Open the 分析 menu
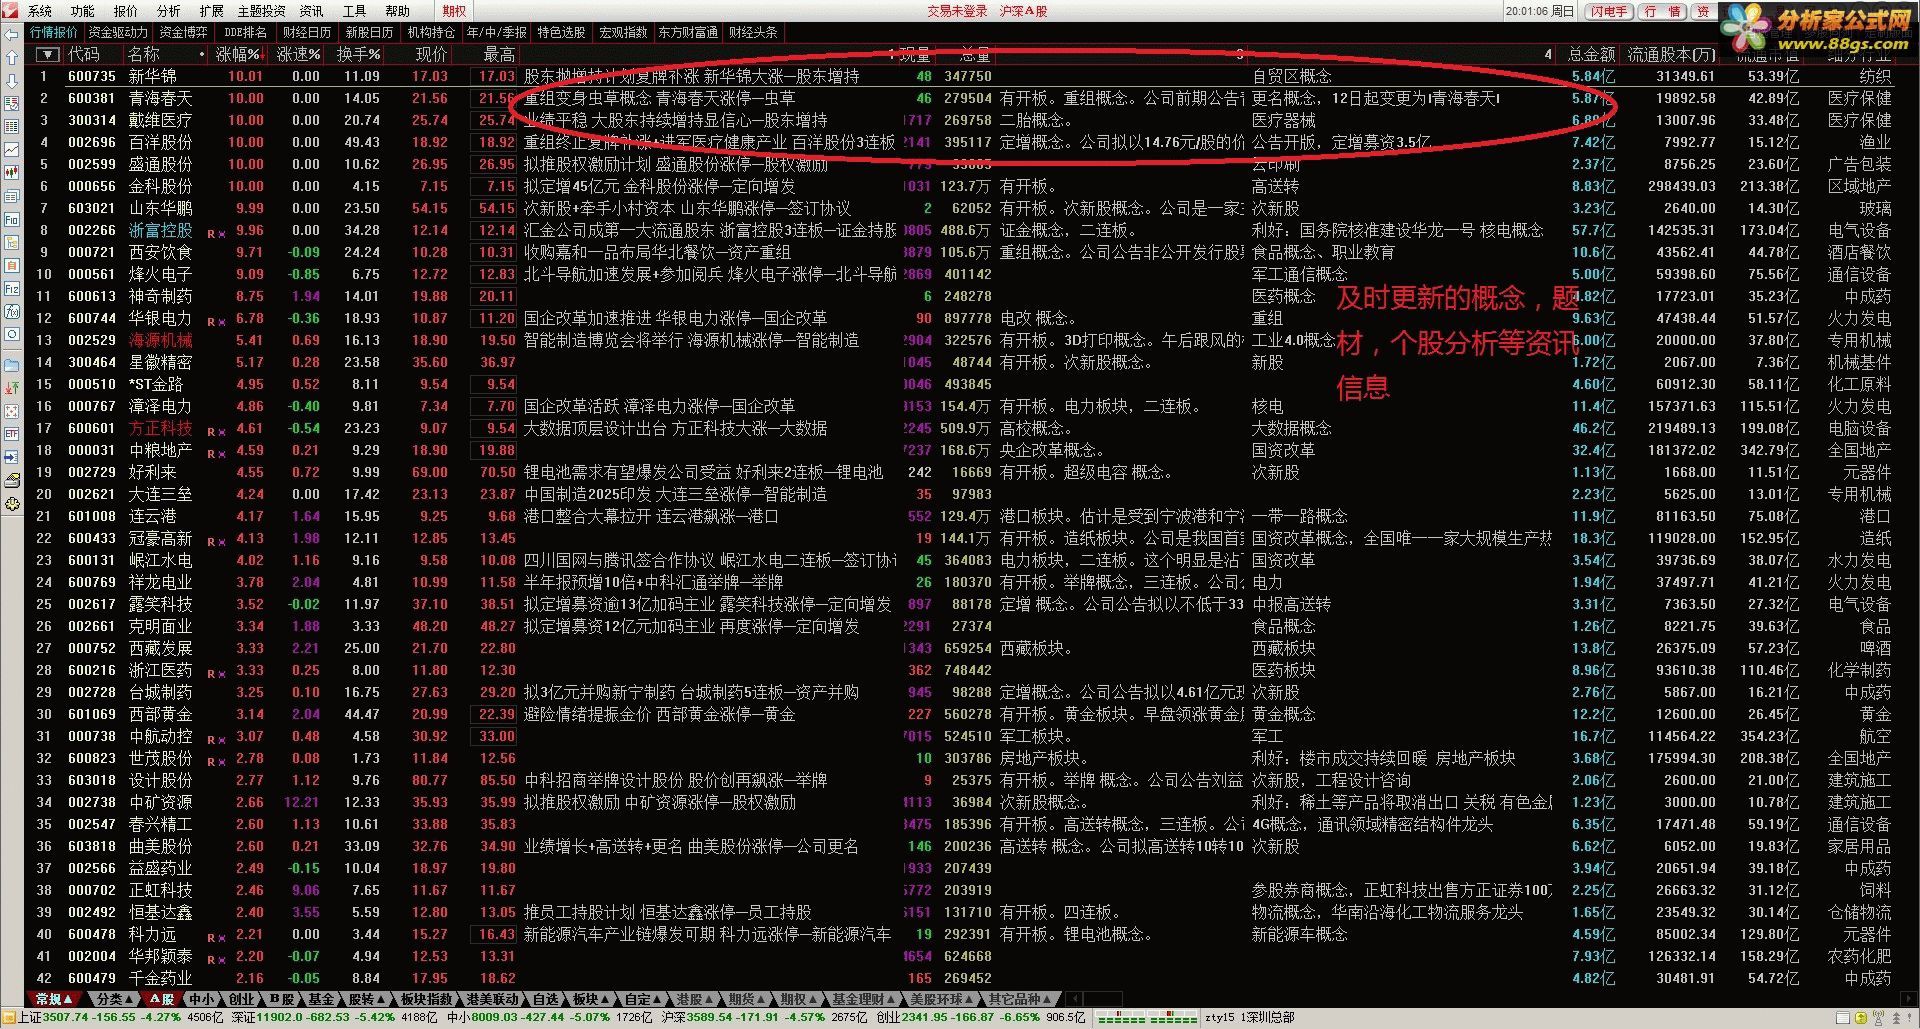Screen dimensions: 1920x1029 coord(169,11)
